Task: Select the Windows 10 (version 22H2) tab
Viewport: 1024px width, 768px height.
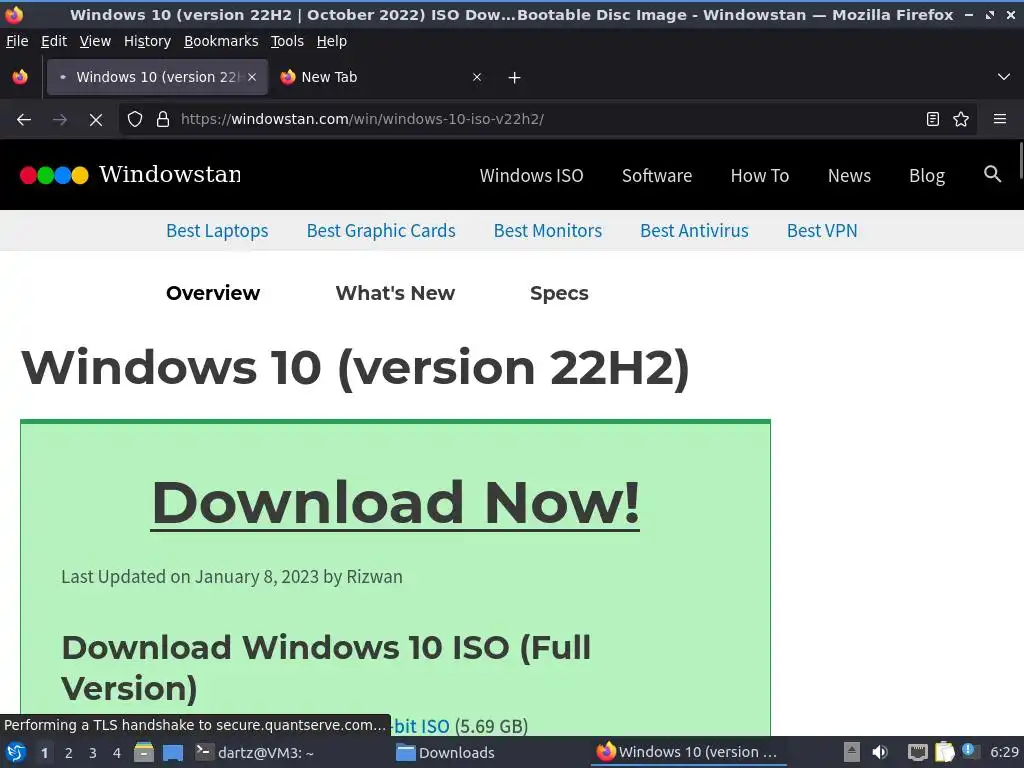Action: 157,77
